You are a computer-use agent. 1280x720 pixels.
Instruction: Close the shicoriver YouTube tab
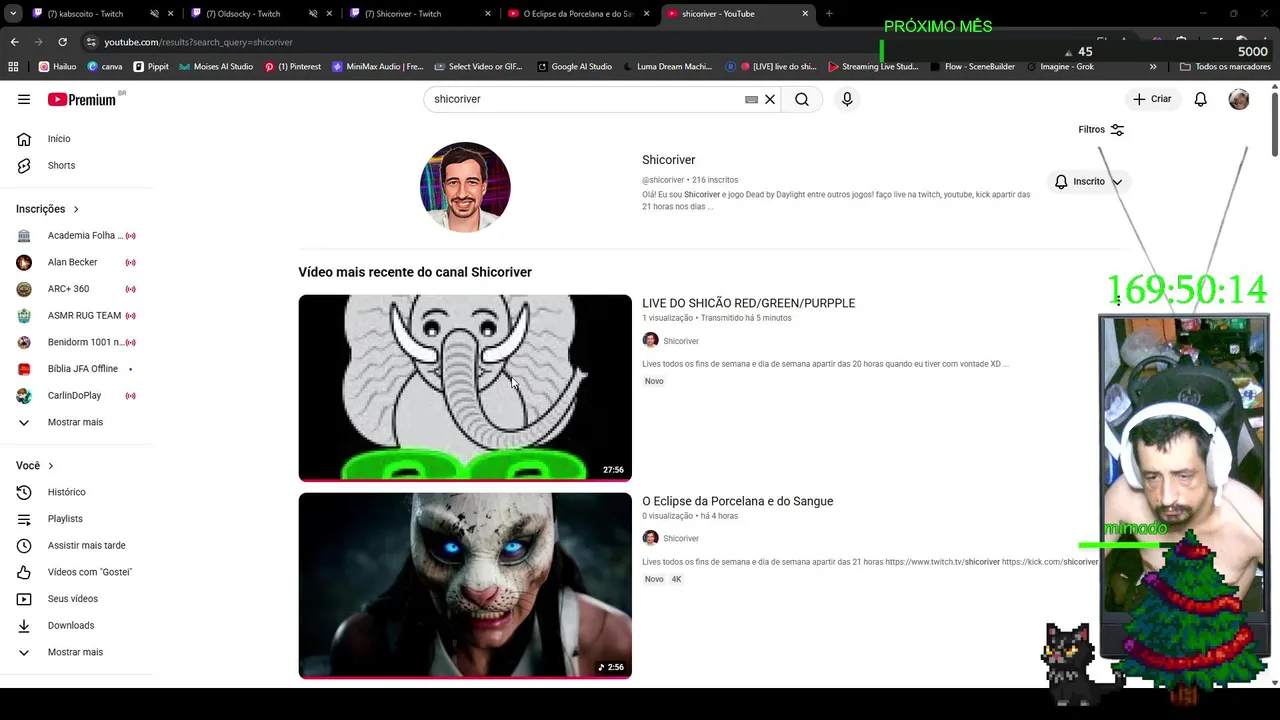click(805, 14)
